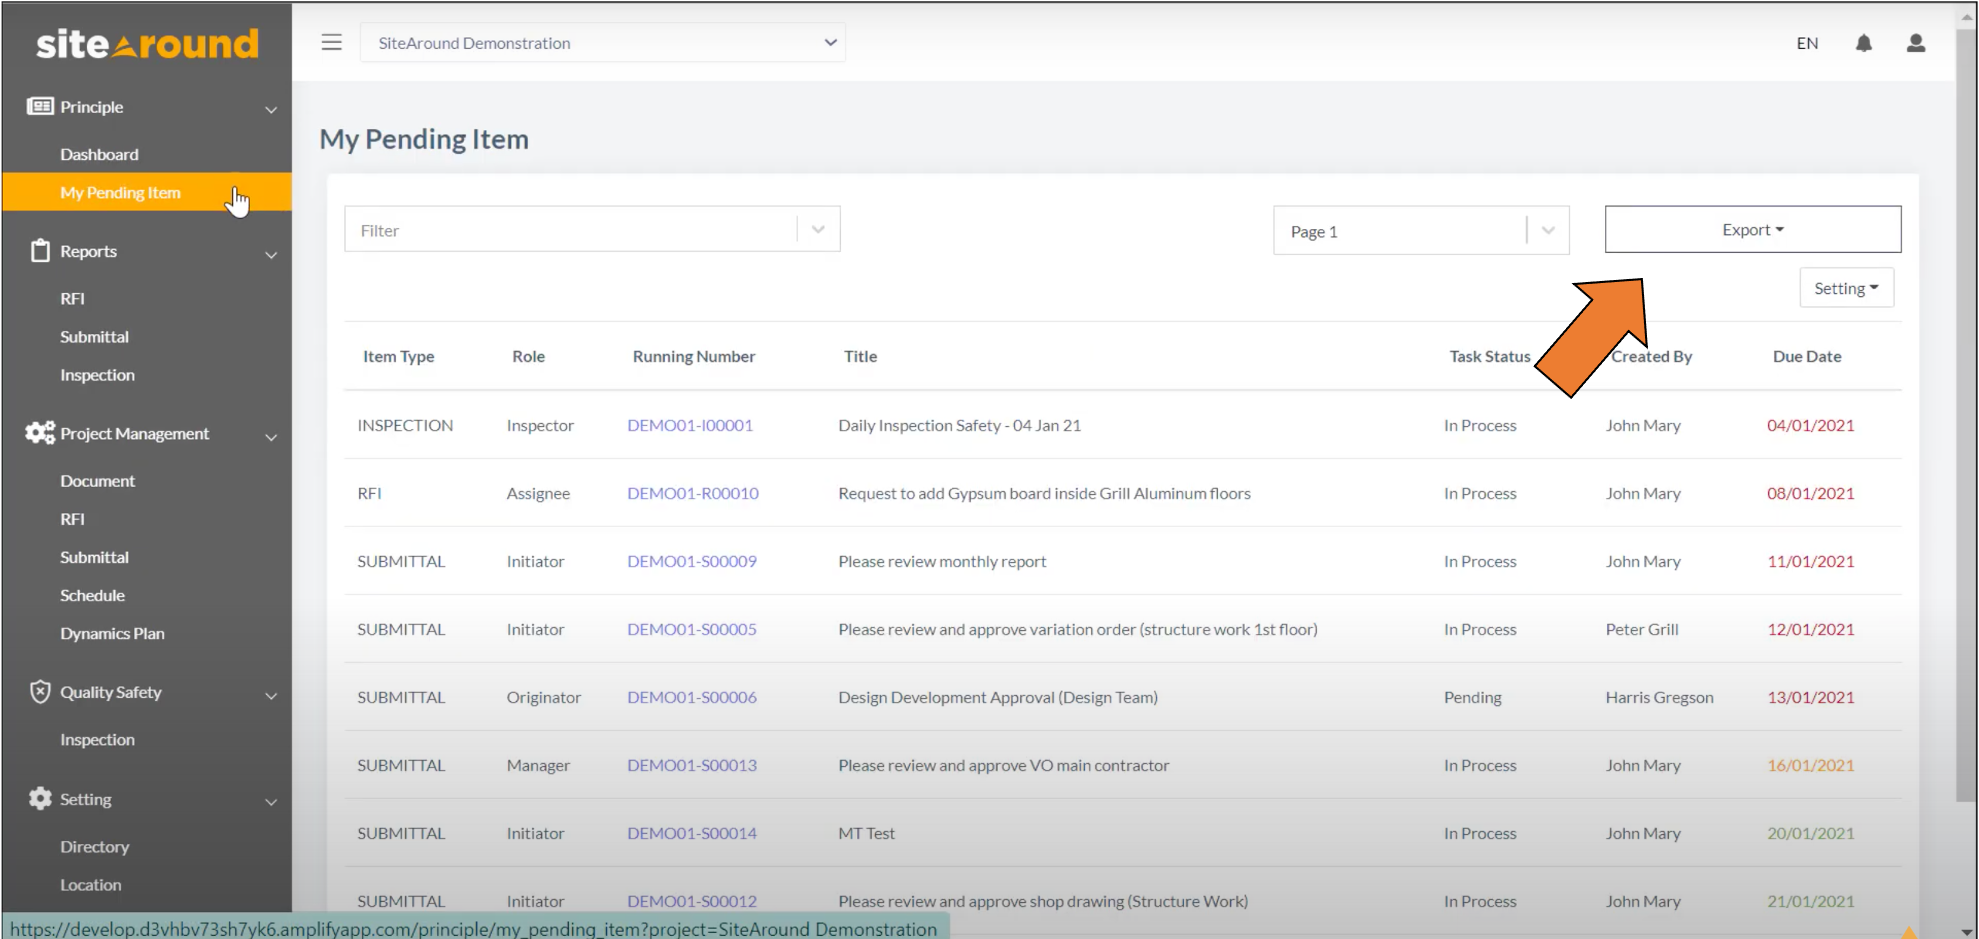1979x939 pixels.
Task: Click the Principle section icon
Action: [40, 106]
